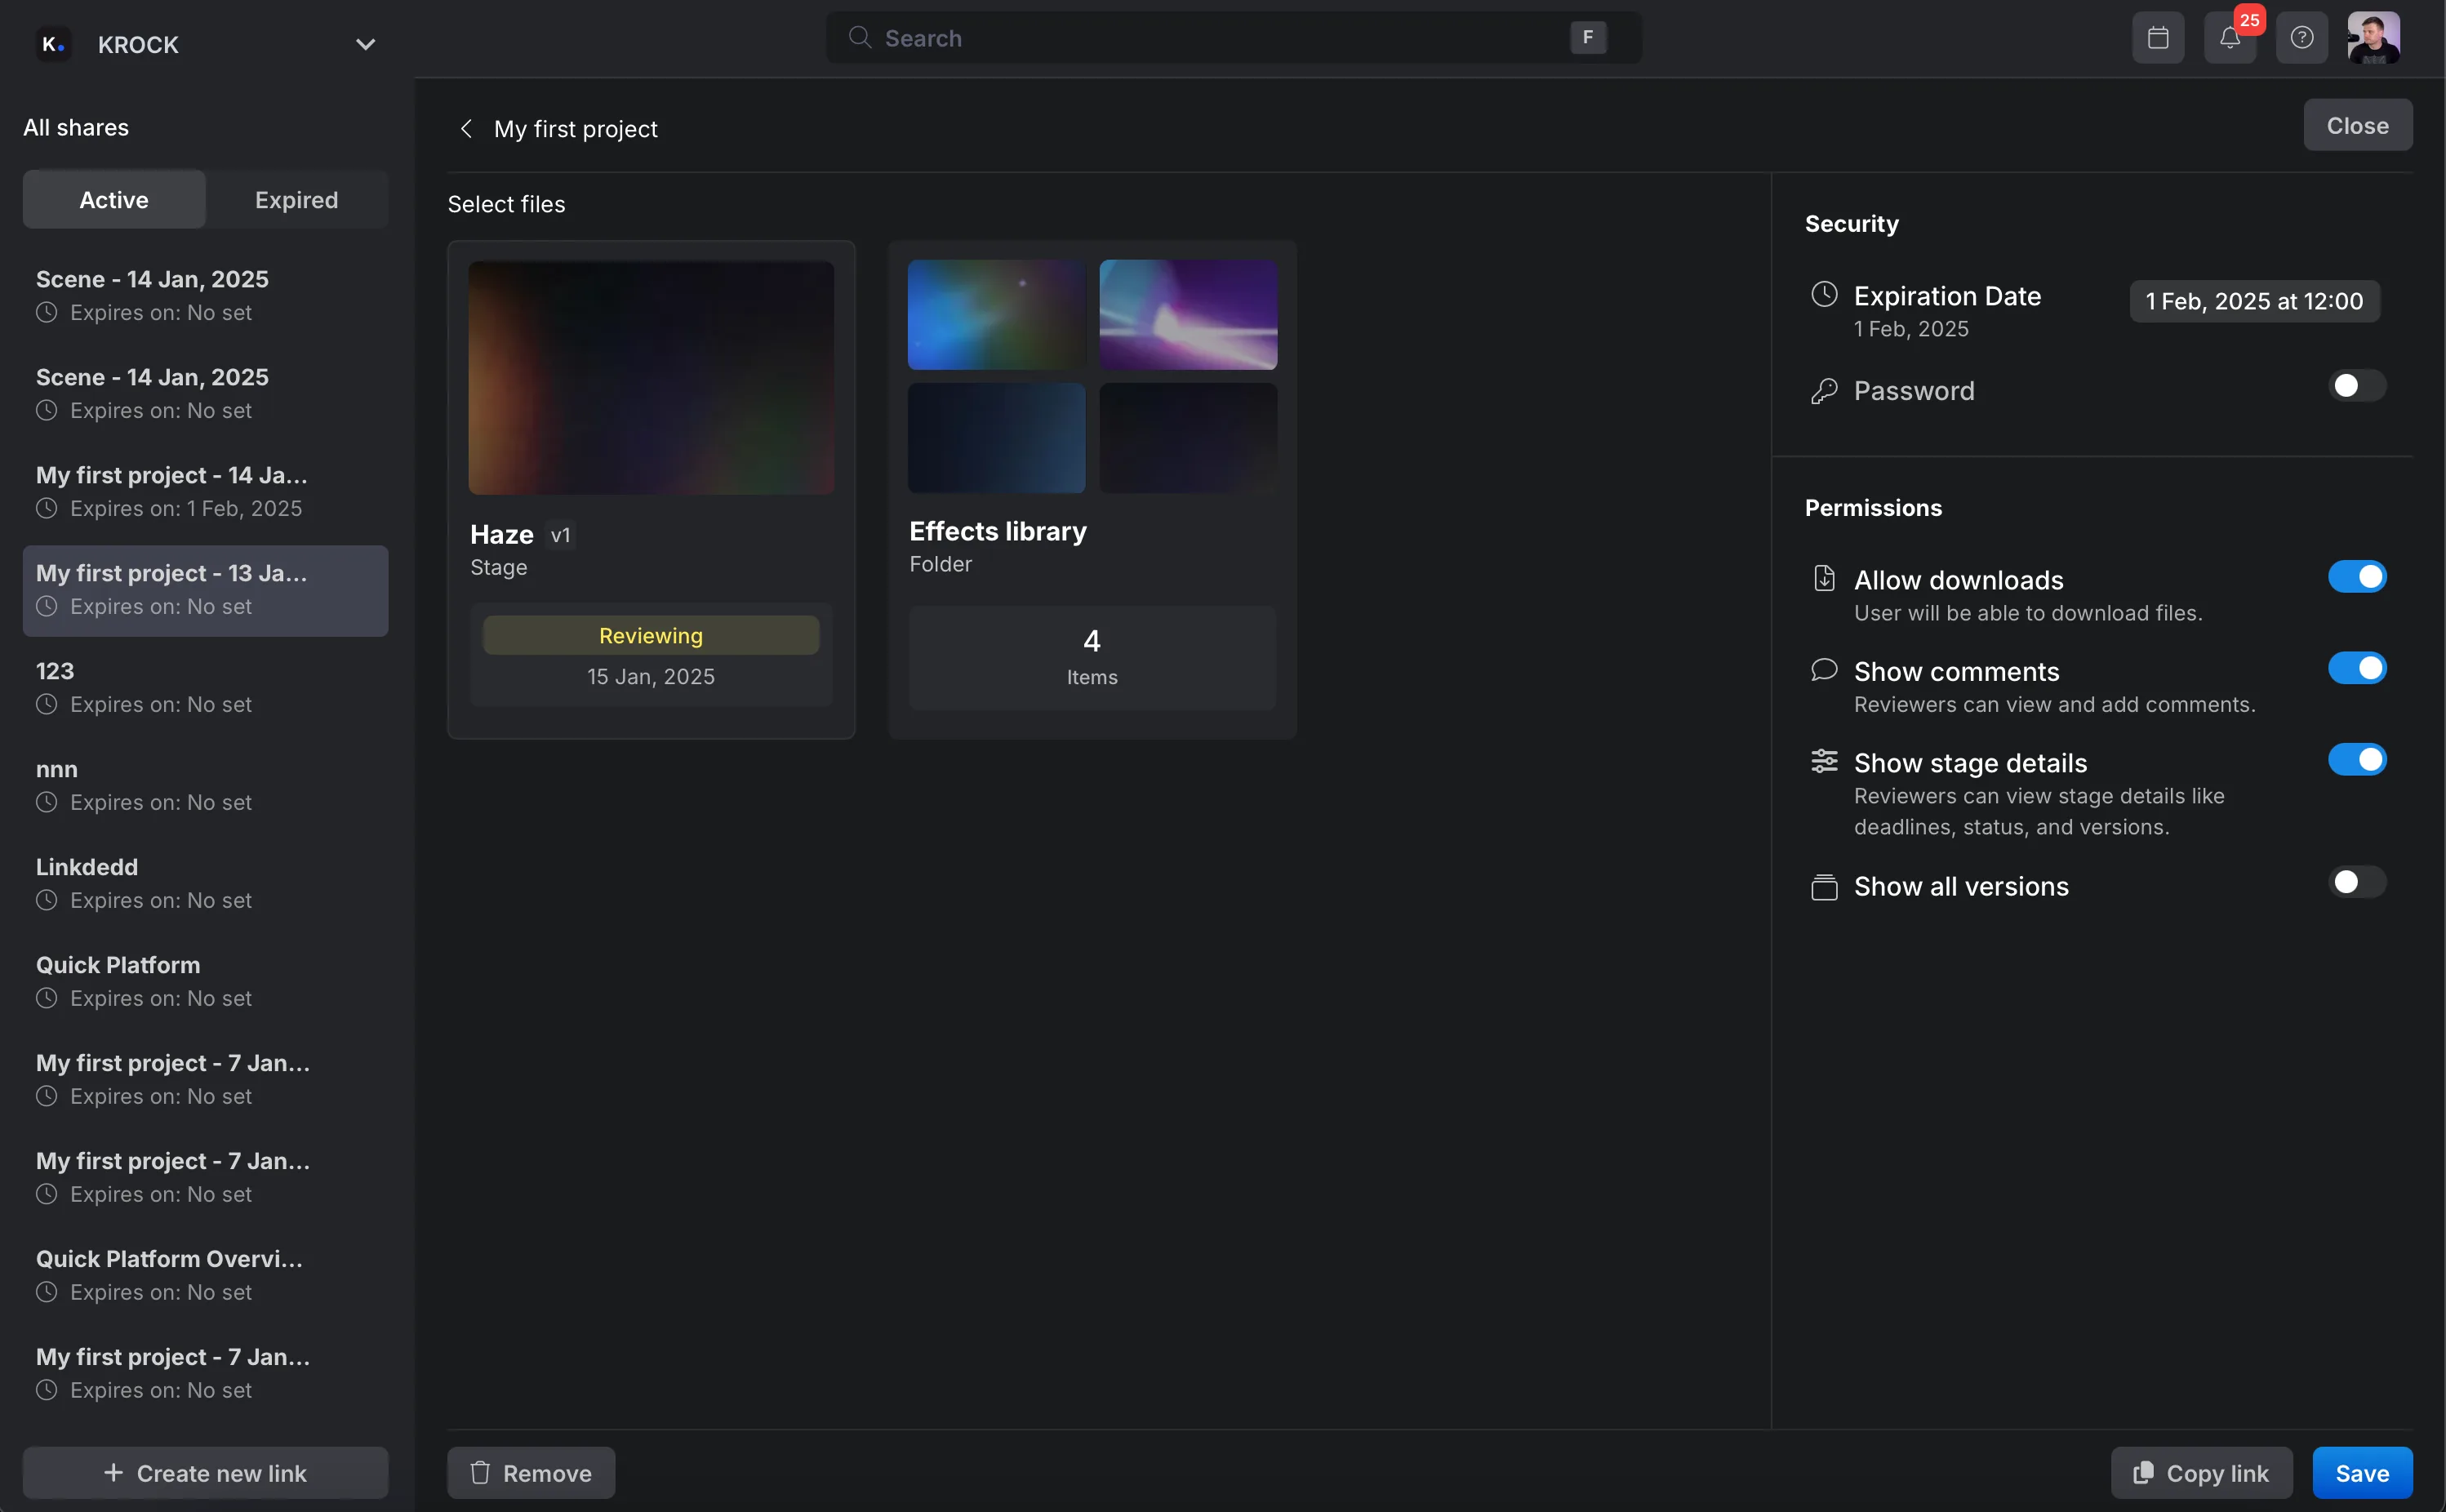Open the expiration date selector

pyautogui.click(x=2253, y=300)
